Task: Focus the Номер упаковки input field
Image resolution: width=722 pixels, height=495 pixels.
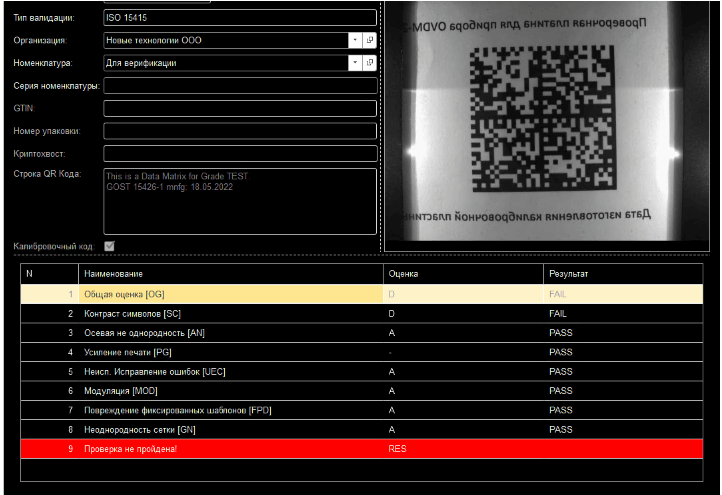Action: 240,131
